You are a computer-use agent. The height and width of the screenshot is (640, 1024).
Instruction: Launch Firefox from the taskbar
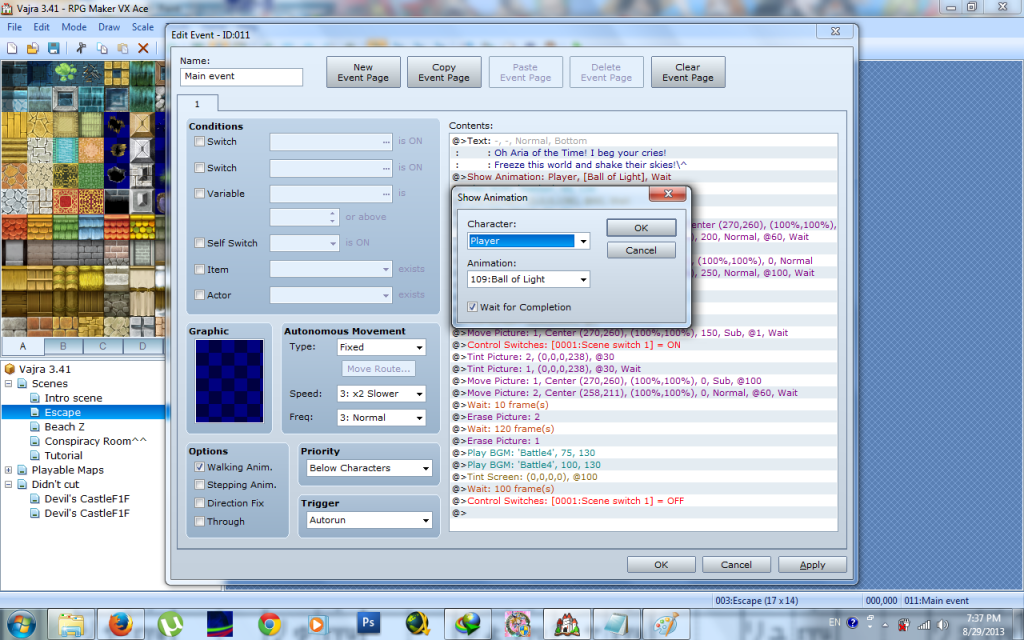[x=120, y=624]
